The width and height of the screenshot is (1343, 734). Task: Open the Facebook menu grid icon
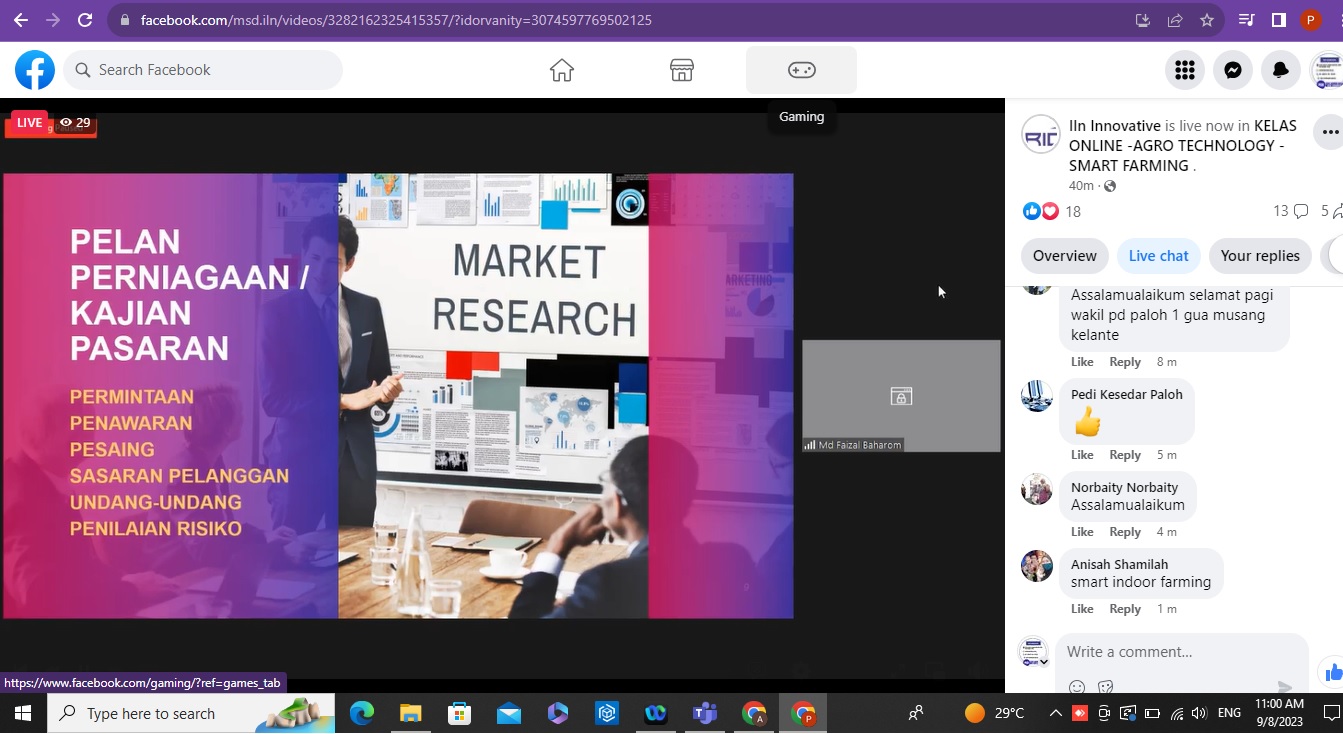pos(1185,70)
